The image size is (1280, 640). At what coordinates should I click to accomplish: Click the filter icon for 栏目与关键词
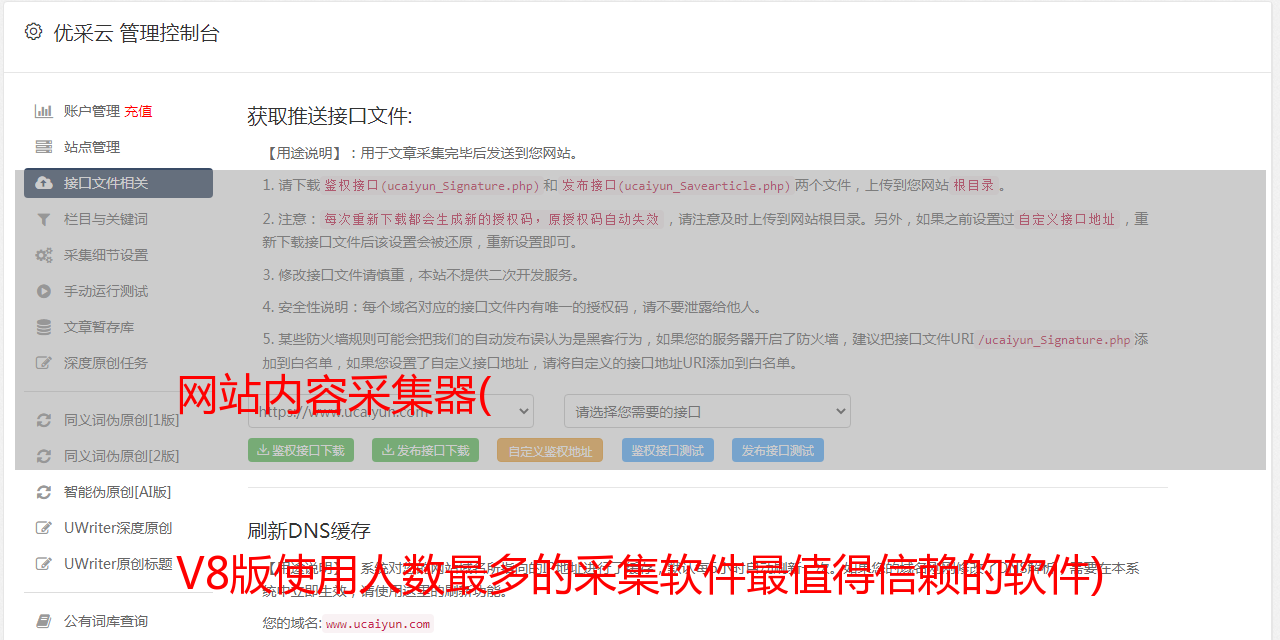click(44, 219)
